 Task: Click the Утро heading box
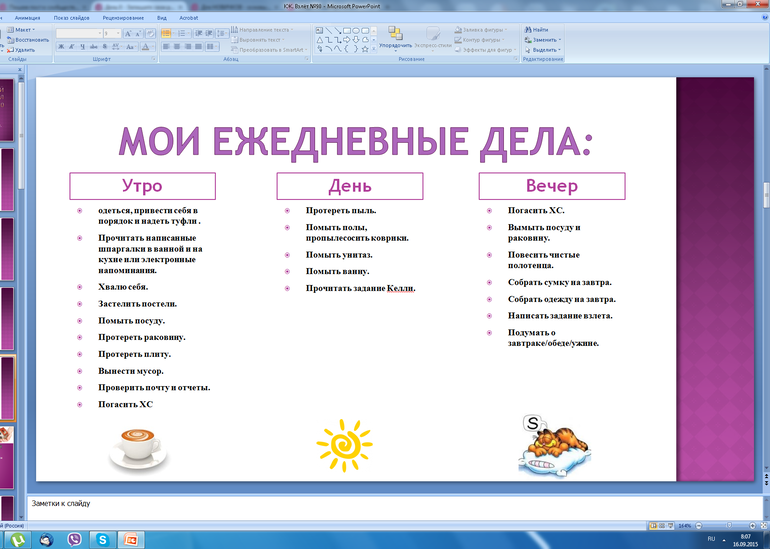tap(142, 186)
